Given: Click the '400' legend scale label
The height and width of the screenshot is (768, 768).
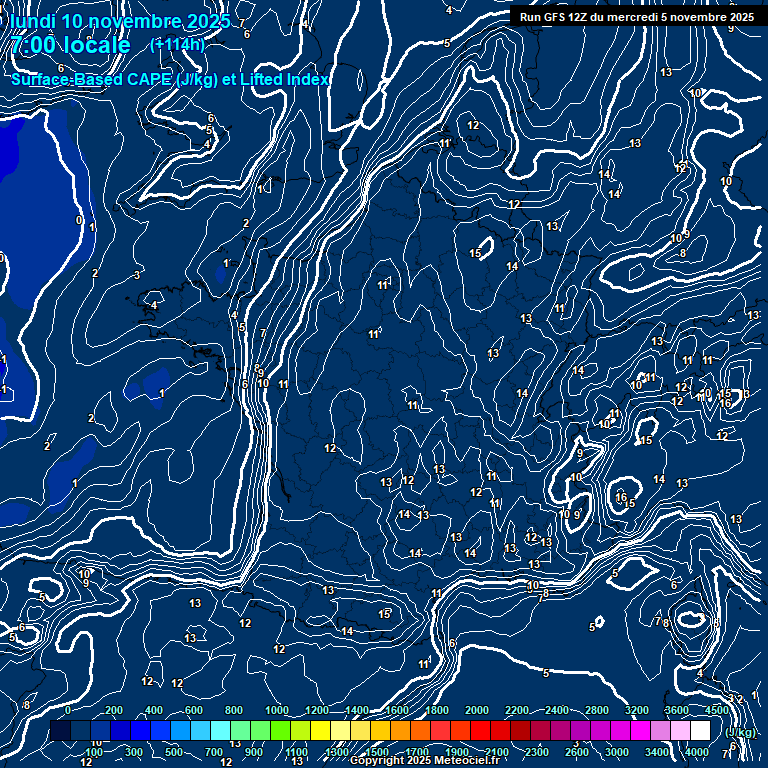Looking at the screenshot, I should [x=154, y=710].
